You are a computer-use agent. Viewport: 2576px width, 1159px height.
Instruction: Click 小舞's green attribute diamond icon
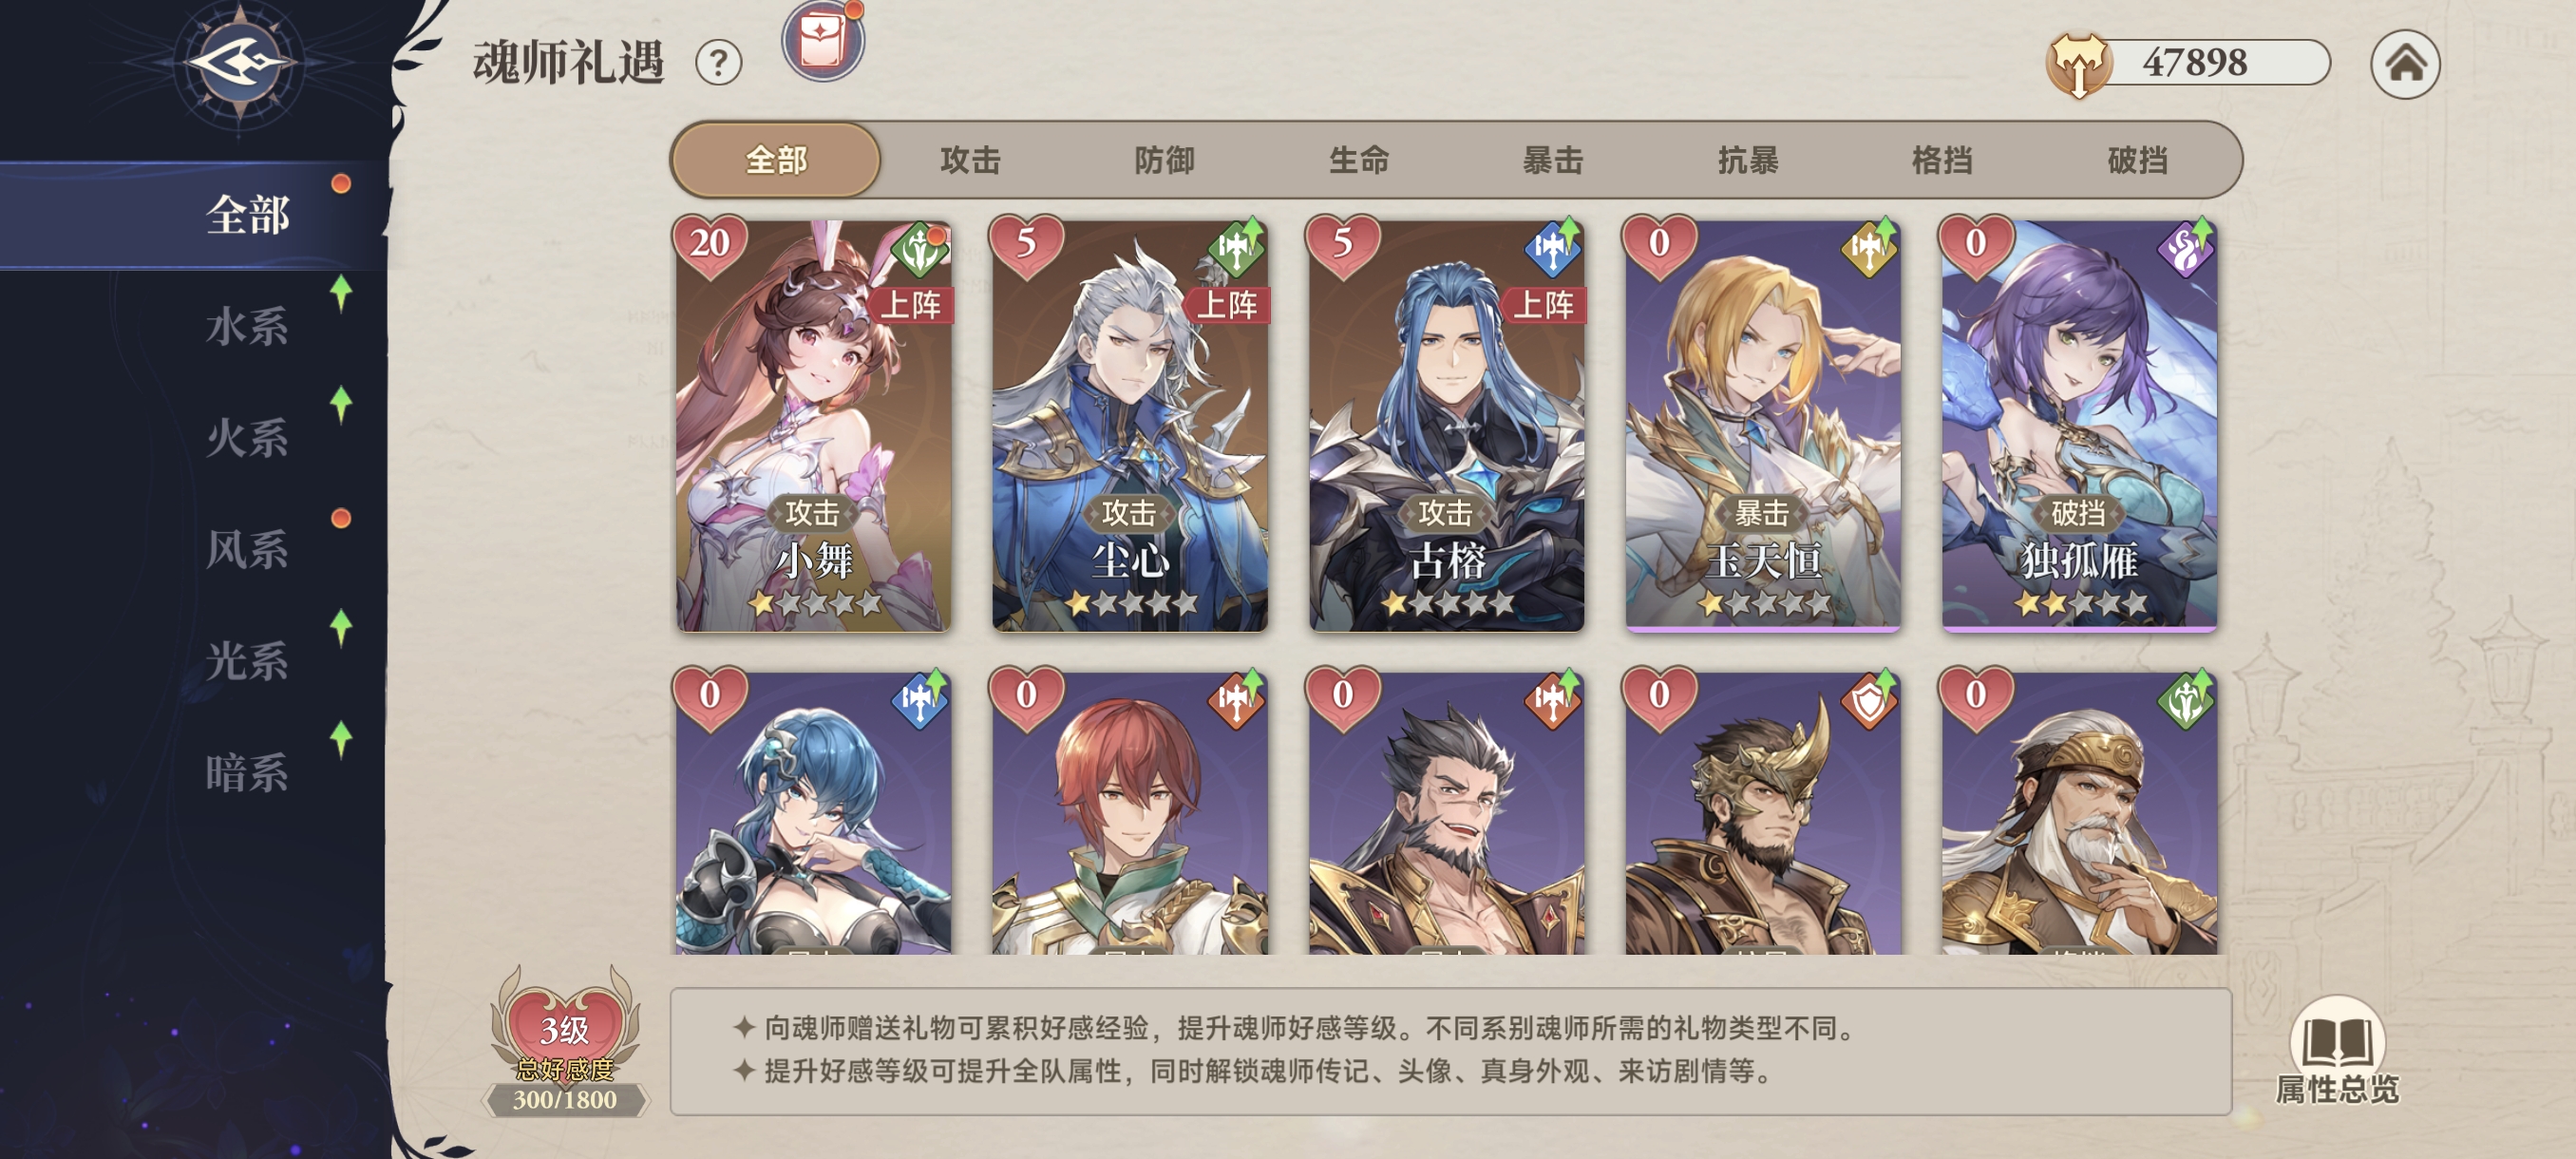click(x=919, y=249)
